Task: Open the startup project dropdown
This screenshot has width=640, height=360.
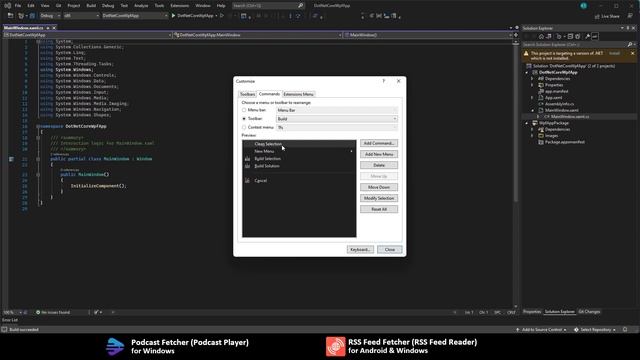Action: coord(135,16)
